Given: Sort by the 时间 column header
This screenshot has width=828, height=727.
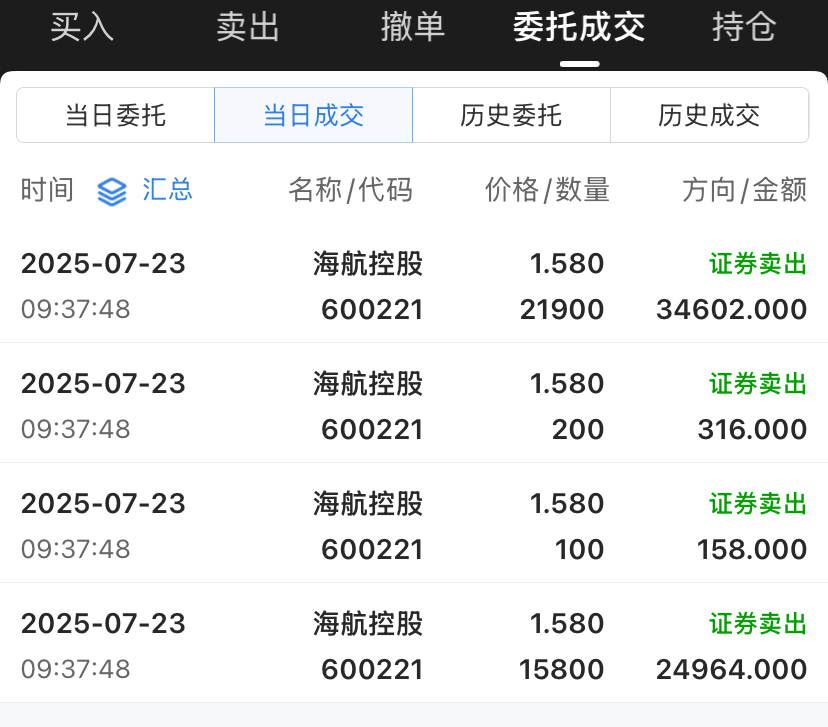Looking at the screenshot, I should point(47,190).
